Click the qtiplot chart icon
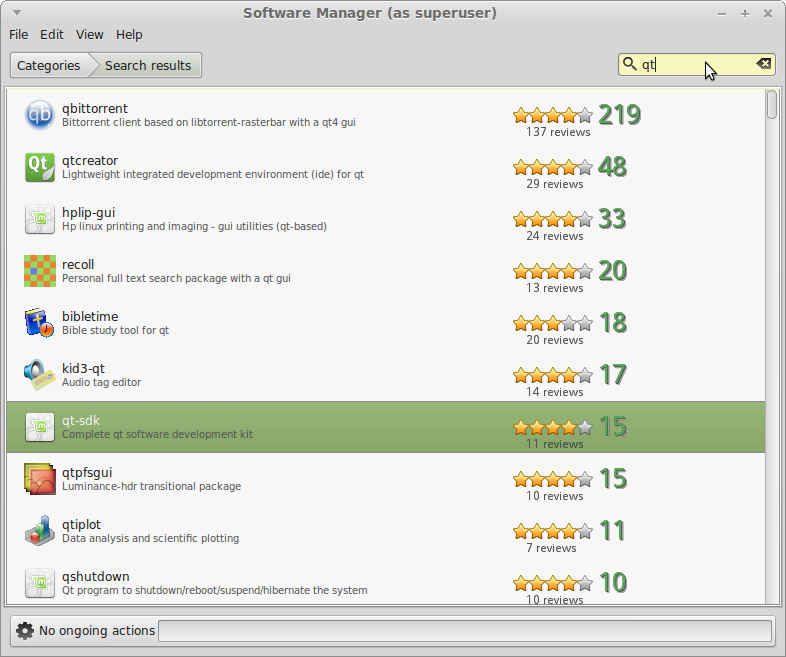Viewport: 786px width, 657px height. coord(40,531)
